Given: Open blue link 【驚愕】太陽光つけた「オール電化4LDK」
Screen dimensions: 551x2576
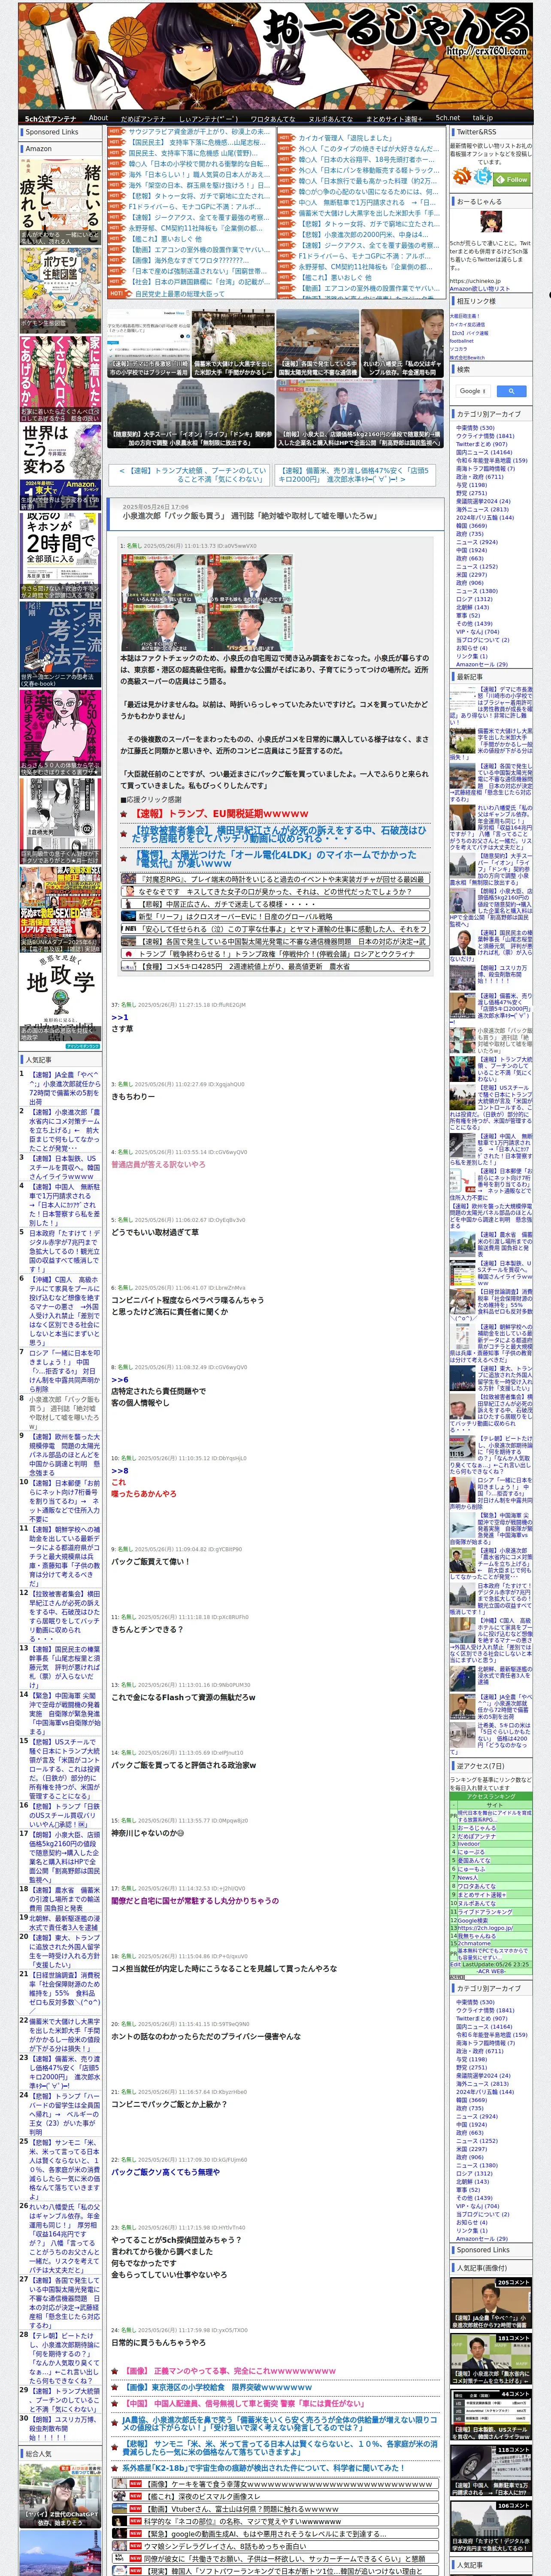Looking at the screenshot, I should [275, 859].
